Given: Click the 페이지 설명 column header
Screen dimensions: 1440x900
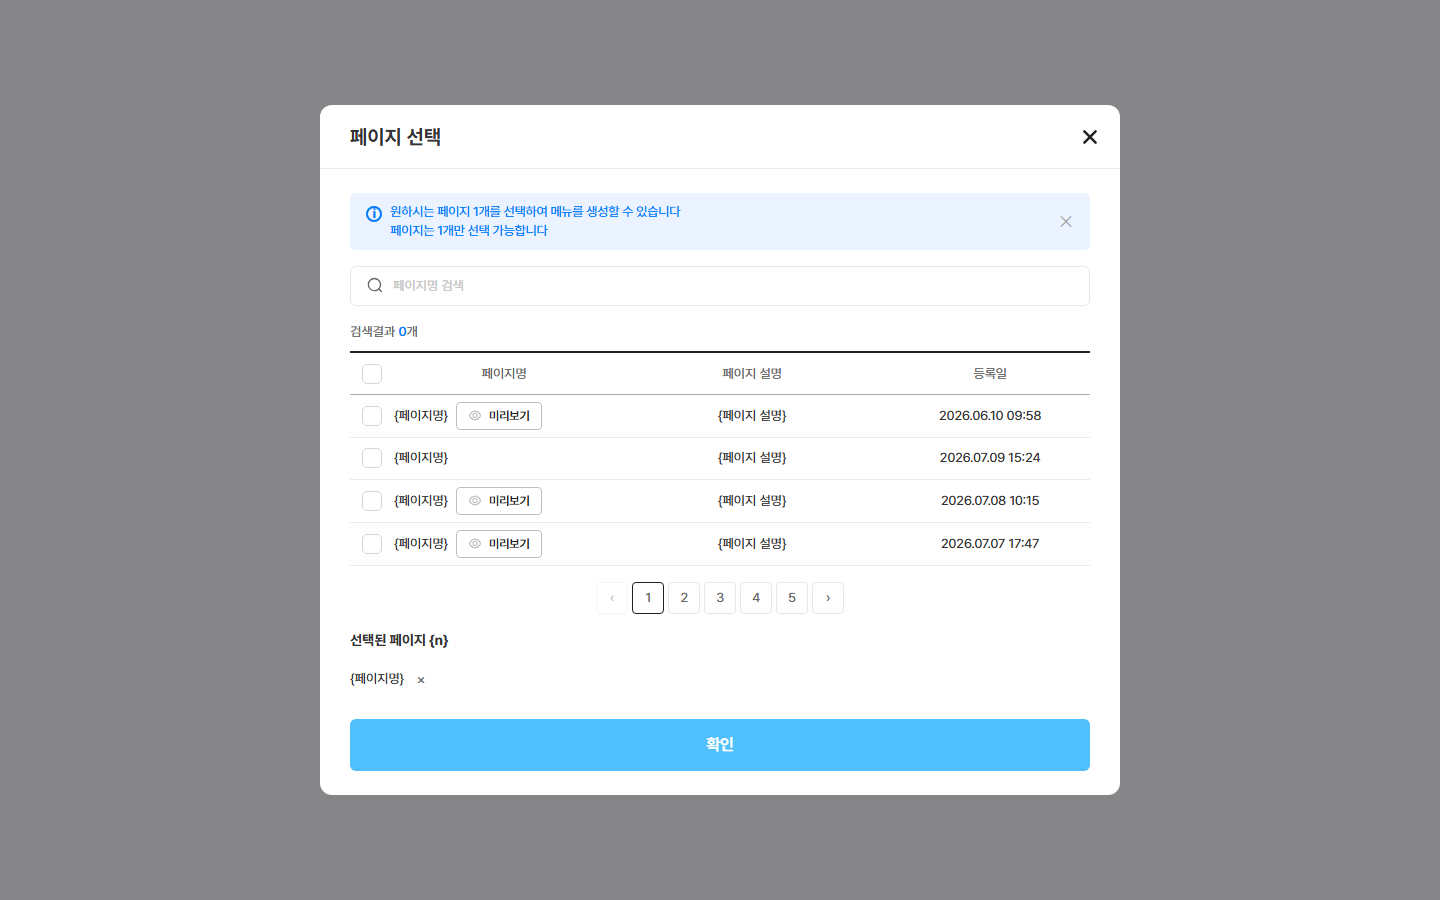Looking at the screenshot, I should (752, 374).
